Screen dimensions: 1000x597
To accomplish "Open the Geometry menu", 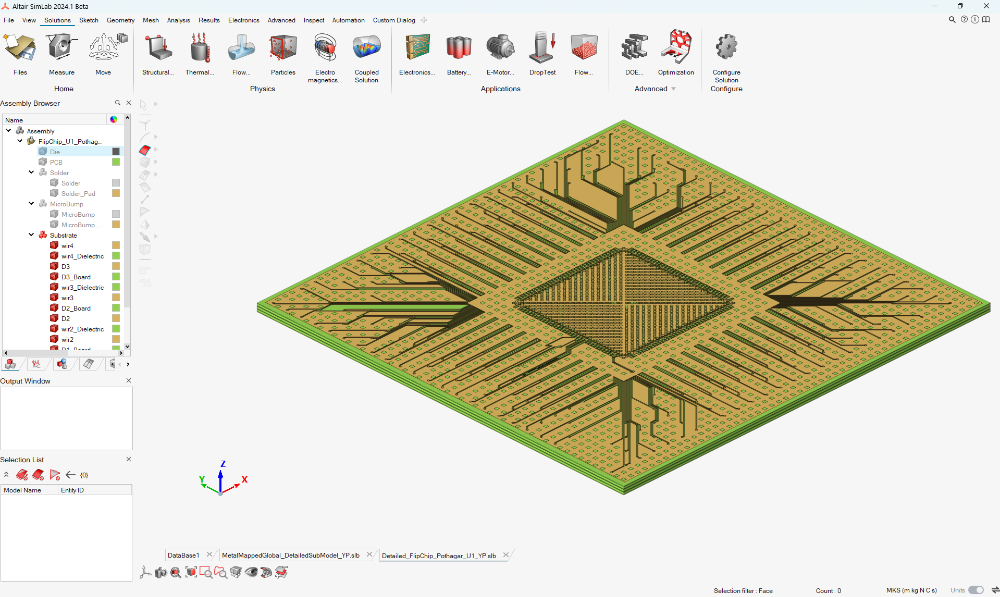I will point(121,20).
